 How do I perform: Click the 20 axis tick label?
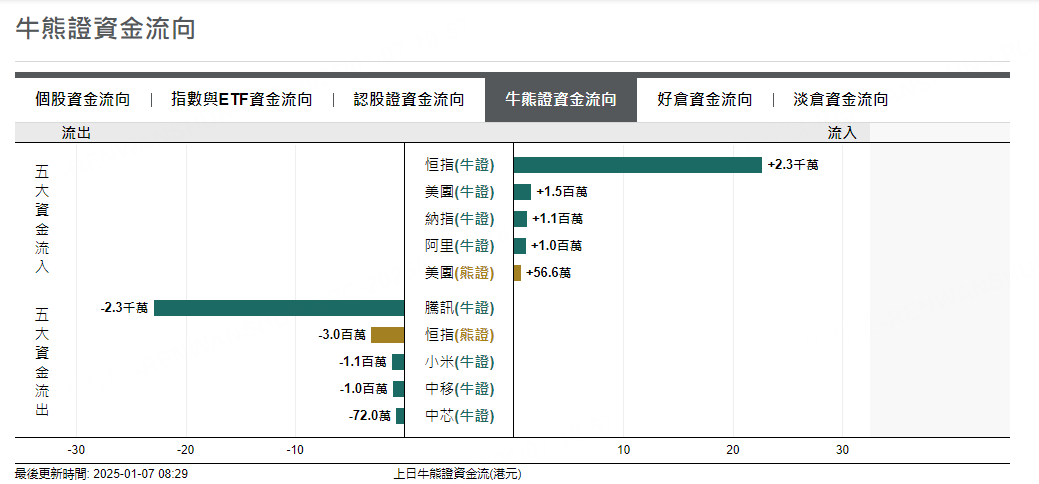point(733,450)
